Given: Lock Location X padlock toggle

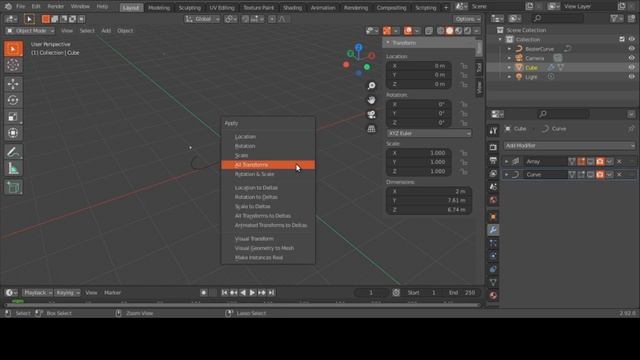Looking at the screenshot, I should [x=464, y=66].
